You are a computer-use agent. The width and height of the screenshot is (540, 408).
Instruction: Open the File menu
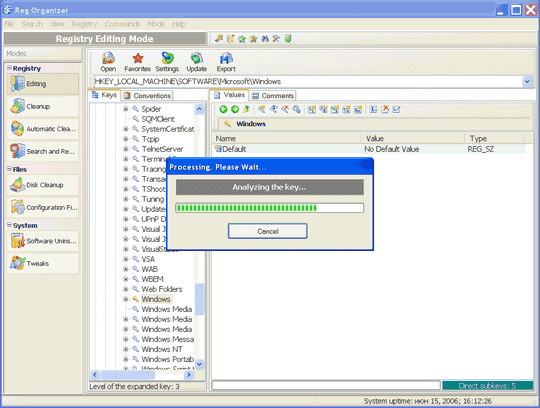[x=9, y=24]
